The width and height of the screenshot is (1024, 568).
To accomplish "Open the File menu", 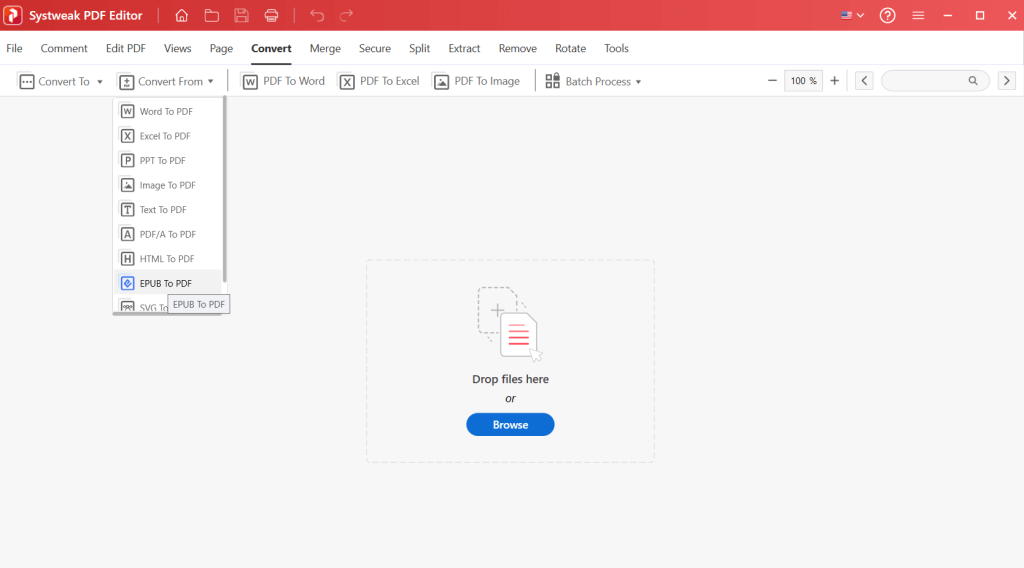I will pyautogui.click(x=14, y=48).
